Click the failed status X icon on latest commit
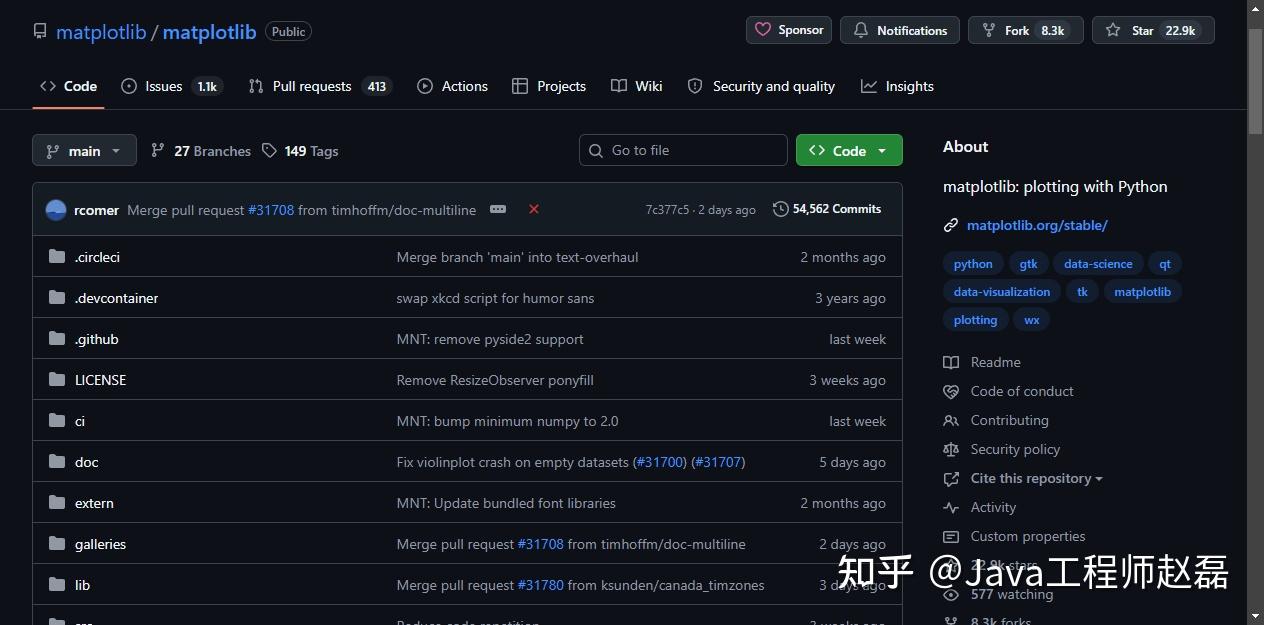This screenshot has width=1264, height=625. 534,209
